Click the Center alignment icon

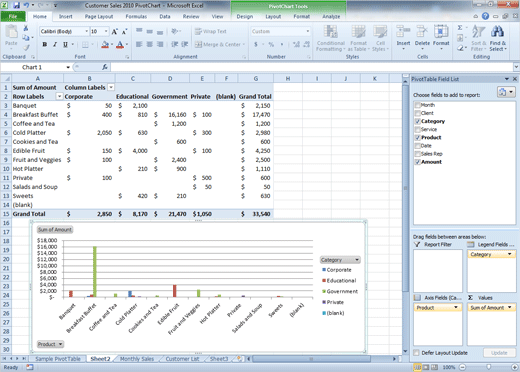point(150,44)
